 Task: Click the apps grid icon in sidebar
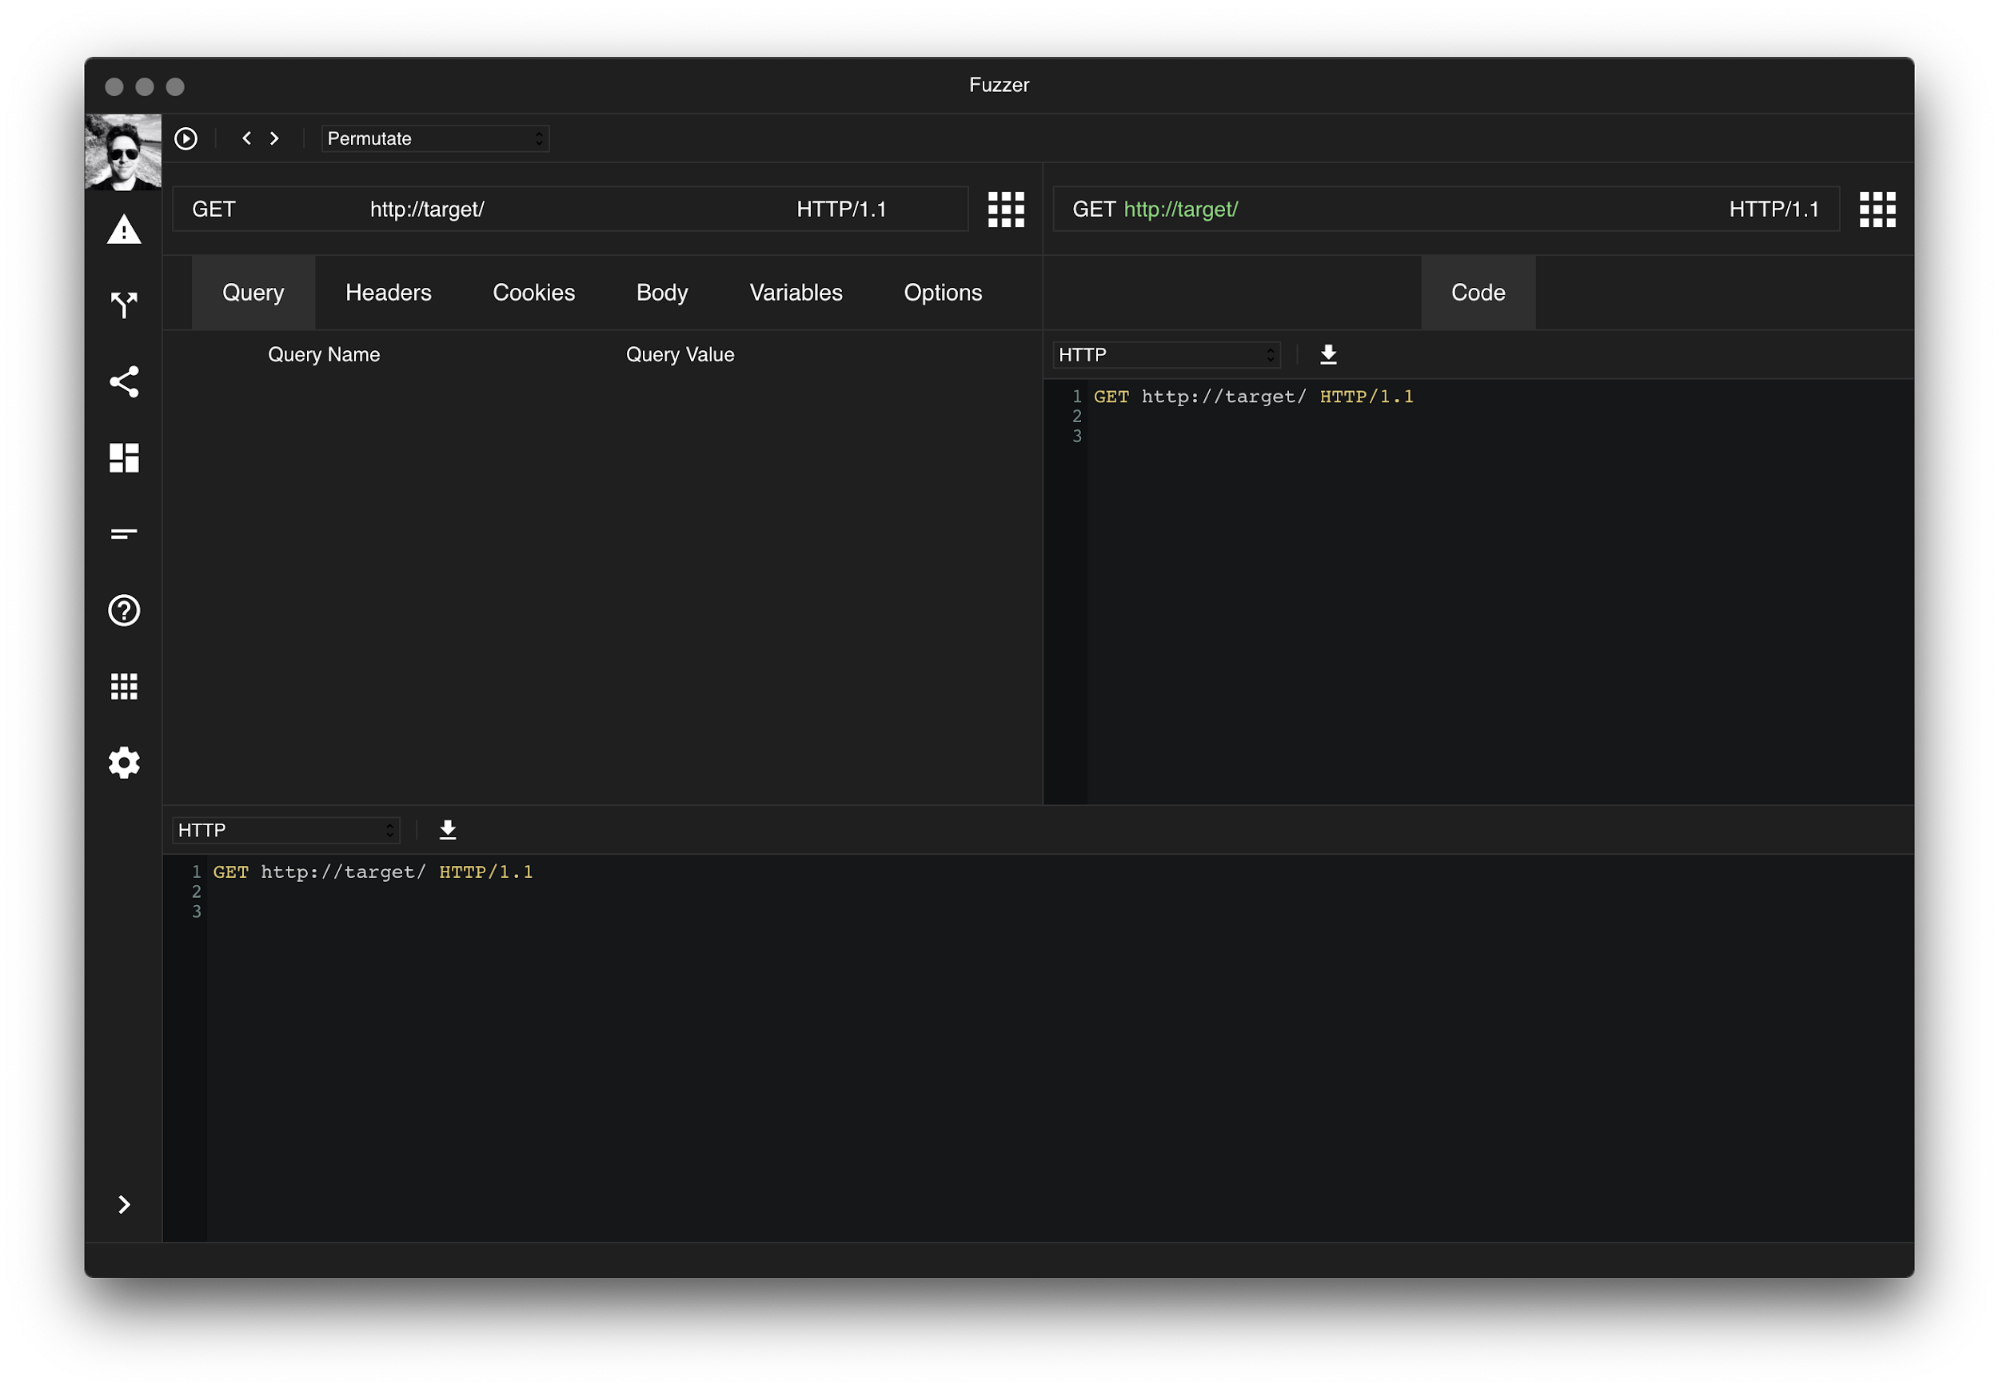point(124,686)
